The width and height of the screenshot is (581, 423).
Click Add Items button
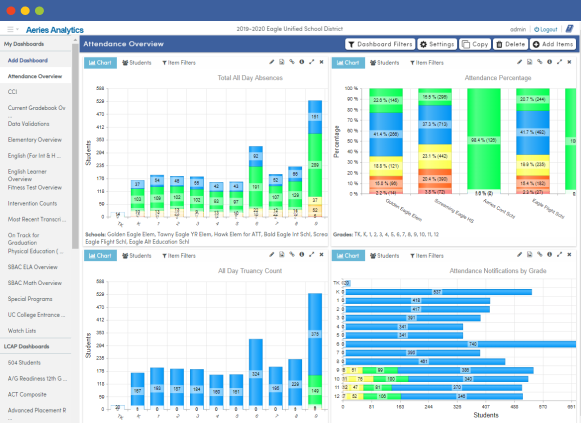click(553, 44)
